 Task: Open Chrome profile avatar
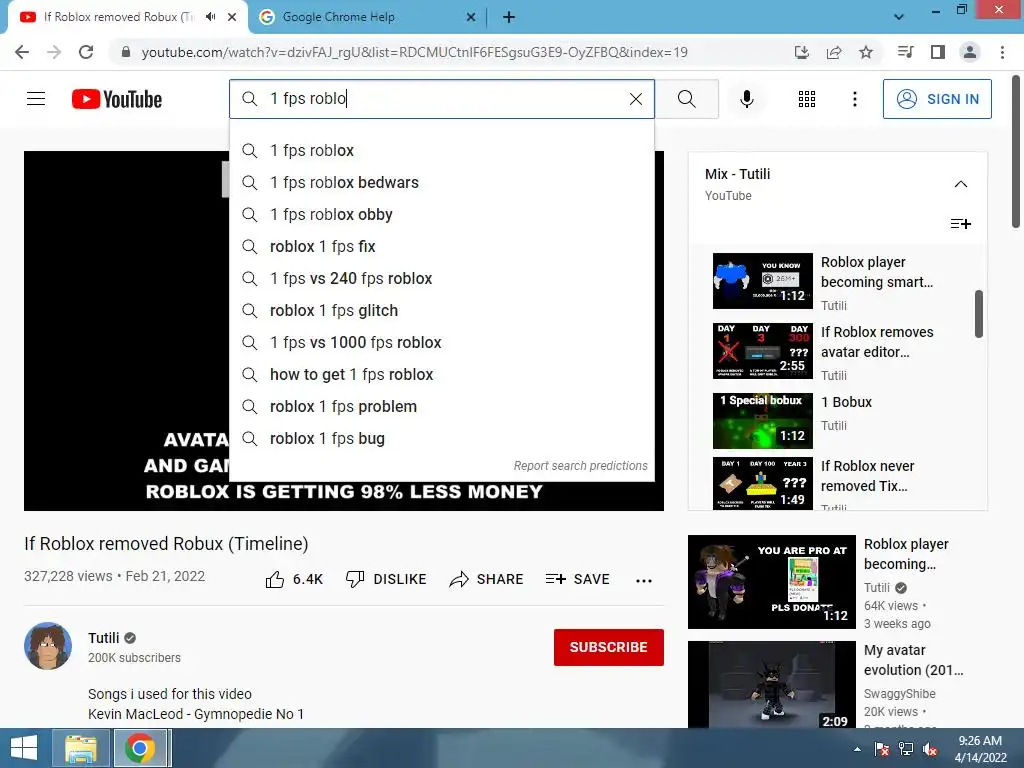pyautogui.click(x=970, y=52)
